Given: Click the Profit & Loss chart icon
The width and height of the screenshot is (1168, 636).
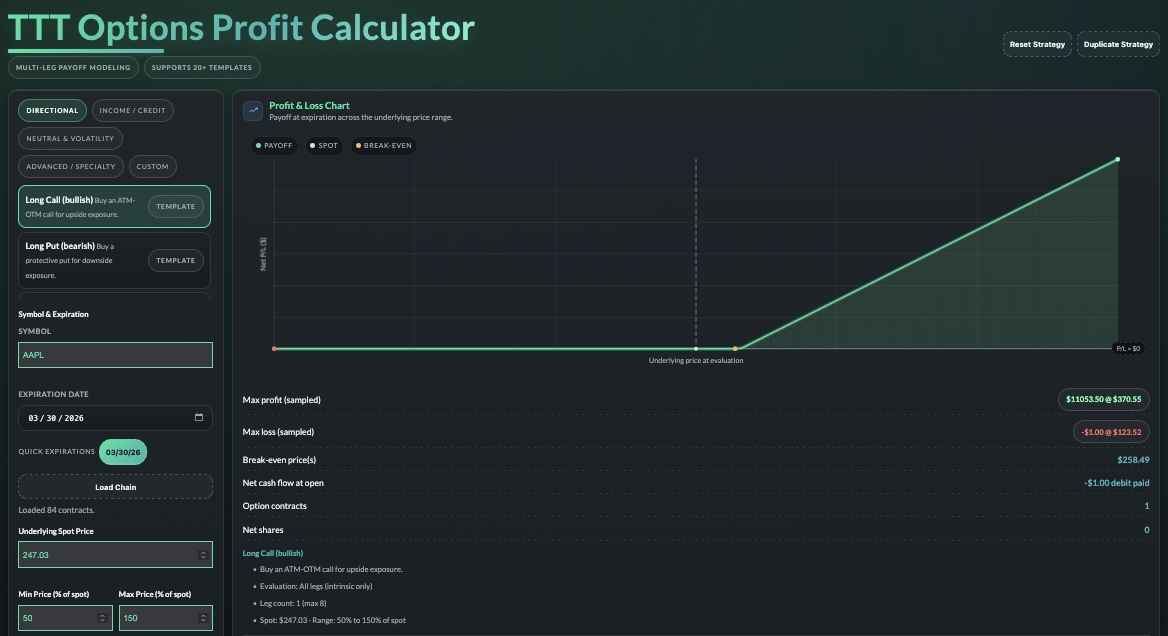Looking at the screenshot, I should tap(253, 111).
